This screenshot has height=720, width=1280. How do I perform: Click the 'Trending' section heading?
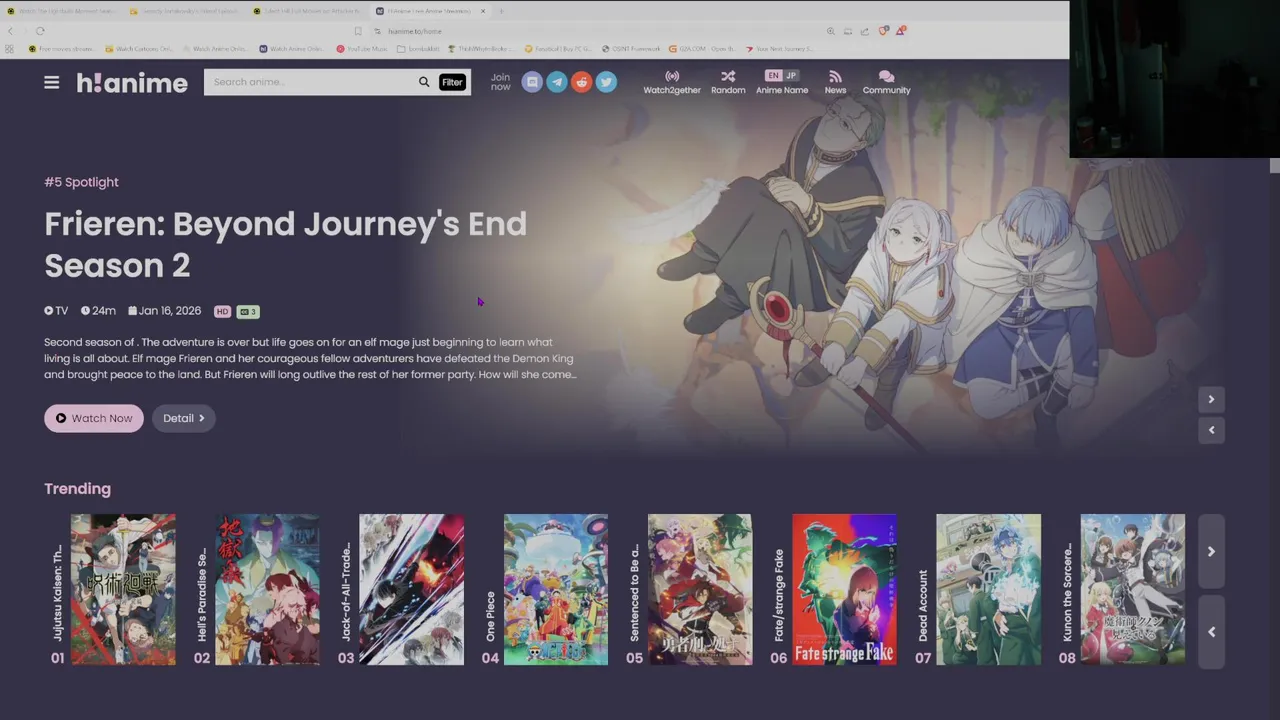77,489
